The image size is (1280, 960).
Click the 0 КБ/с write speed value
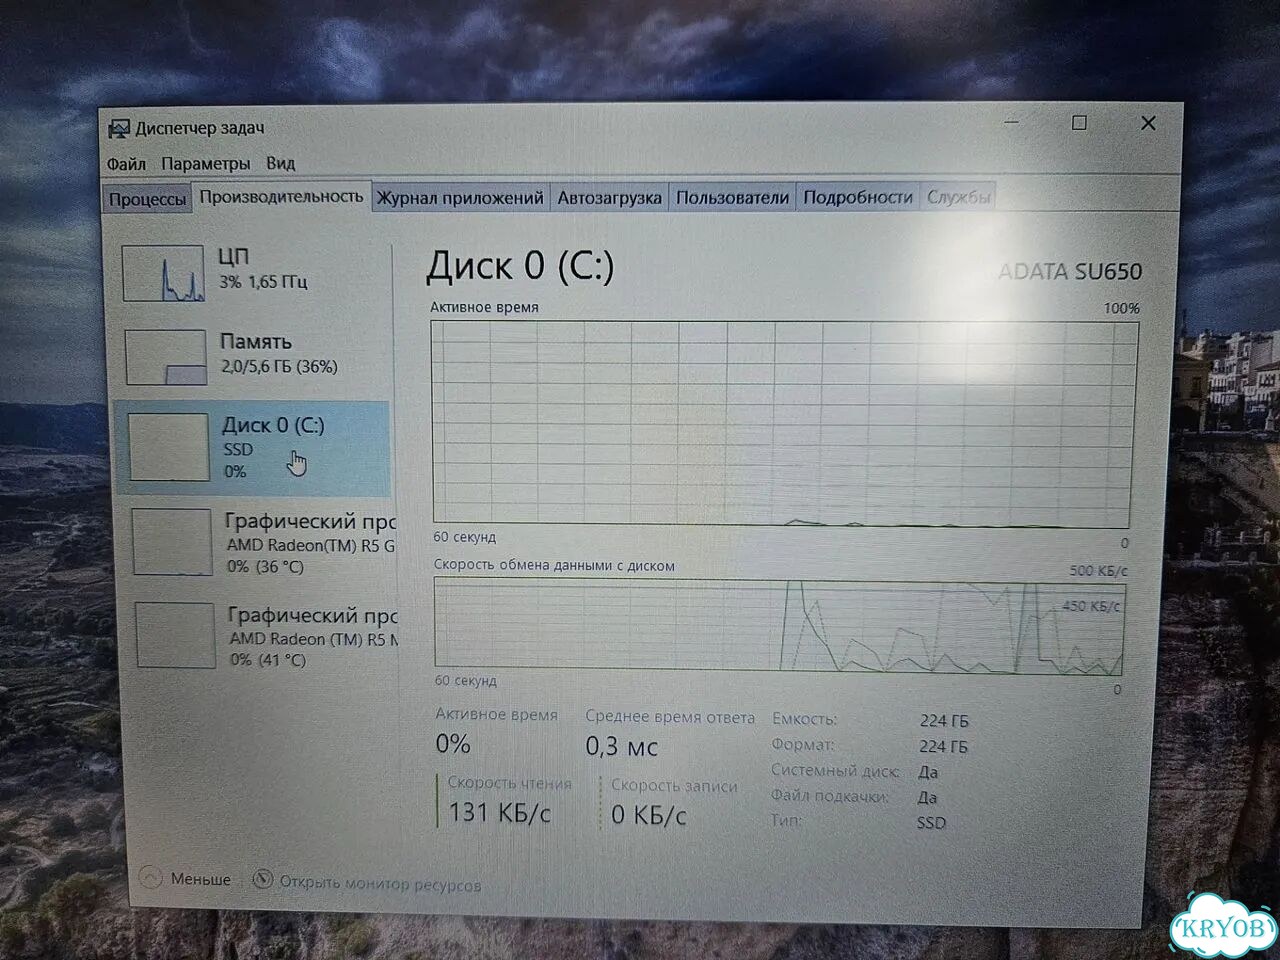pos(648,816)
